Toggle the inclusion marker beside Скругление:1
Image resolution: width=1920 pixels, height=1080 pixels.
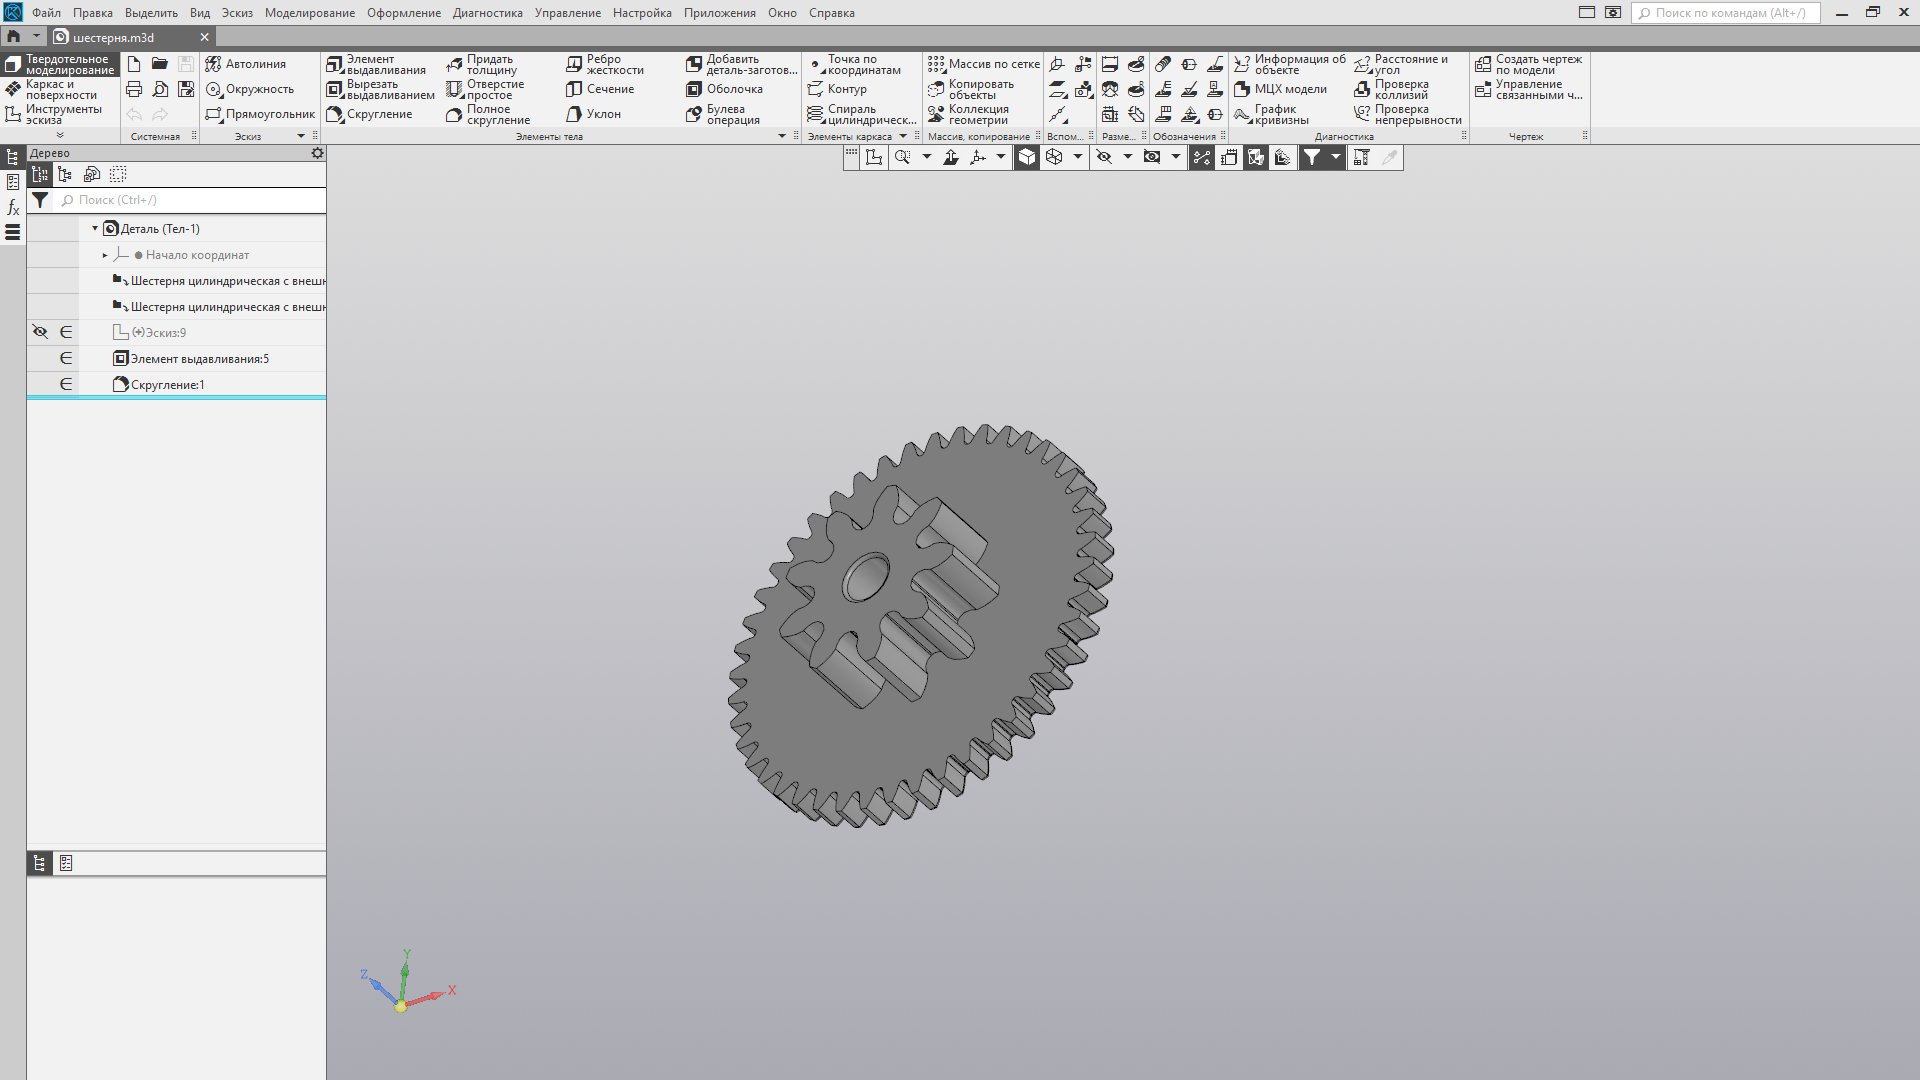tap(66, 385)
